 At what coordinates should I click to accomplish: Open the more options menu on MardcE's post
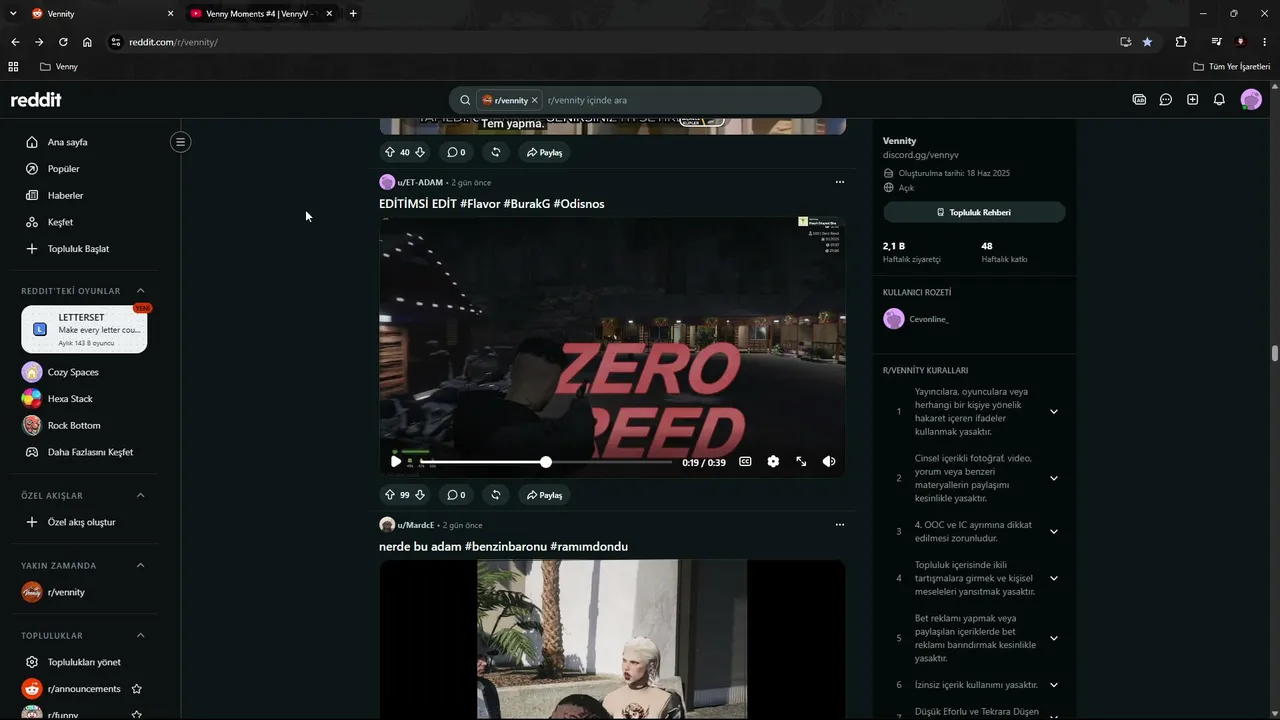[839, 525]
